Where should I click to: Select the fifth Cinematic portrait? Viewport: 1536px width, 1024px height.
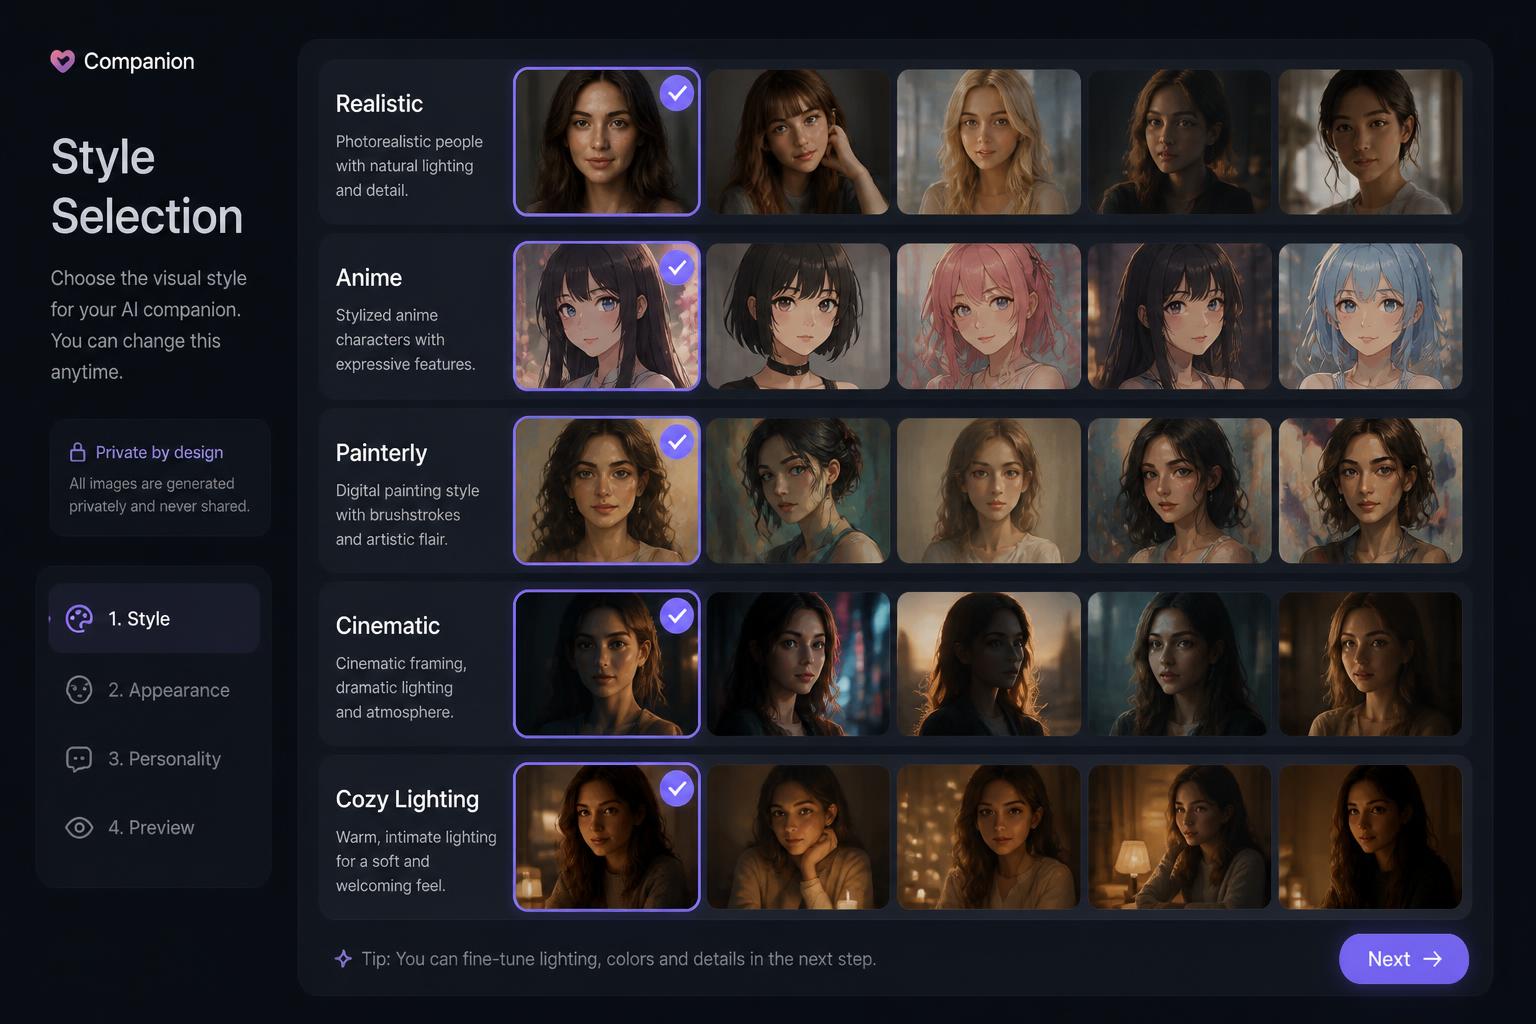pyautogui.click(x=1371, y=664)
